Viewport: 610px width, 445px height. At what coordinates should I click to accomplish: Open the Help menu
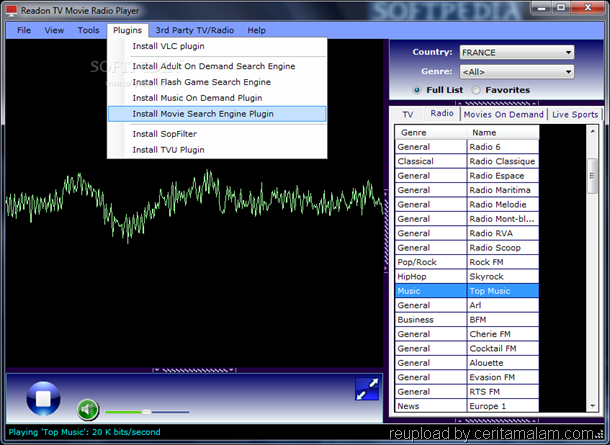[x=256, y=30]
